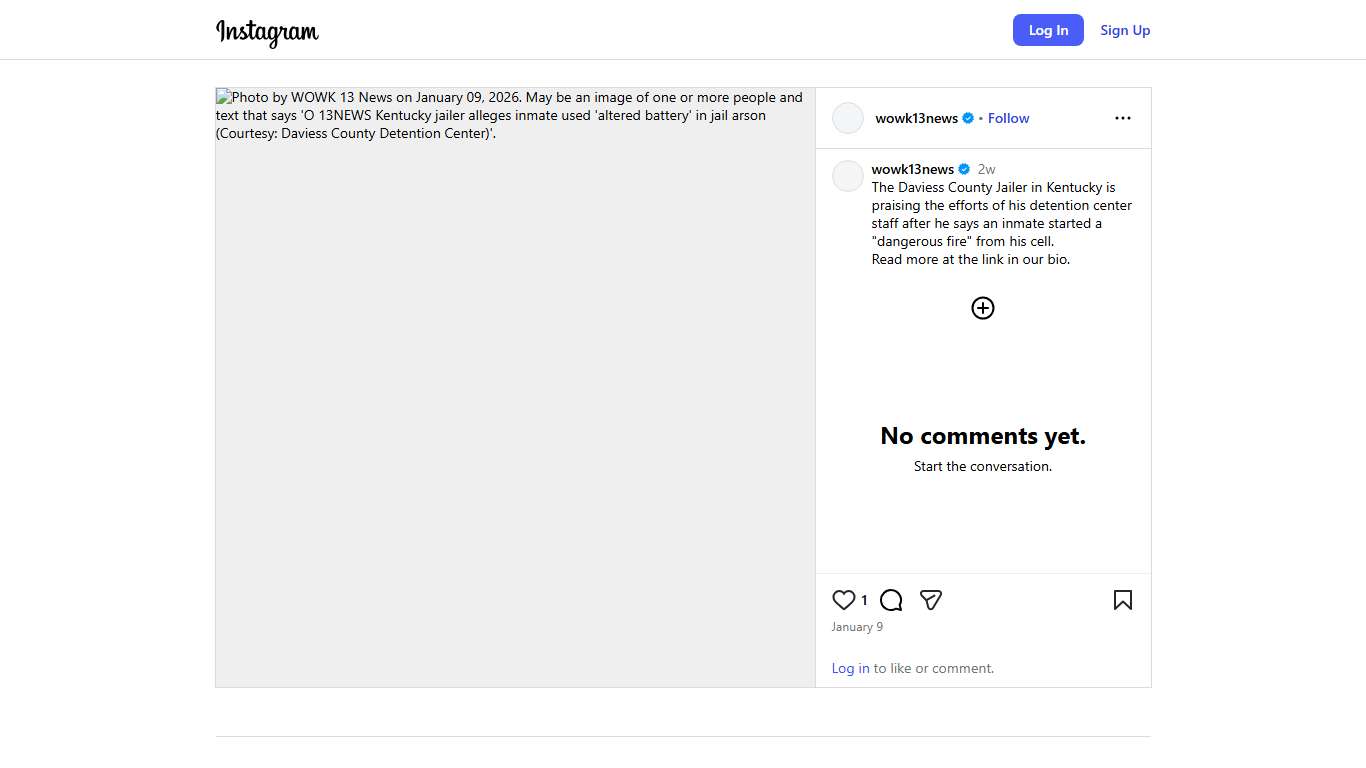Go to Sign Up in the top bar
This screenshot has width=1366, height=768.
tap(1125, 30)
